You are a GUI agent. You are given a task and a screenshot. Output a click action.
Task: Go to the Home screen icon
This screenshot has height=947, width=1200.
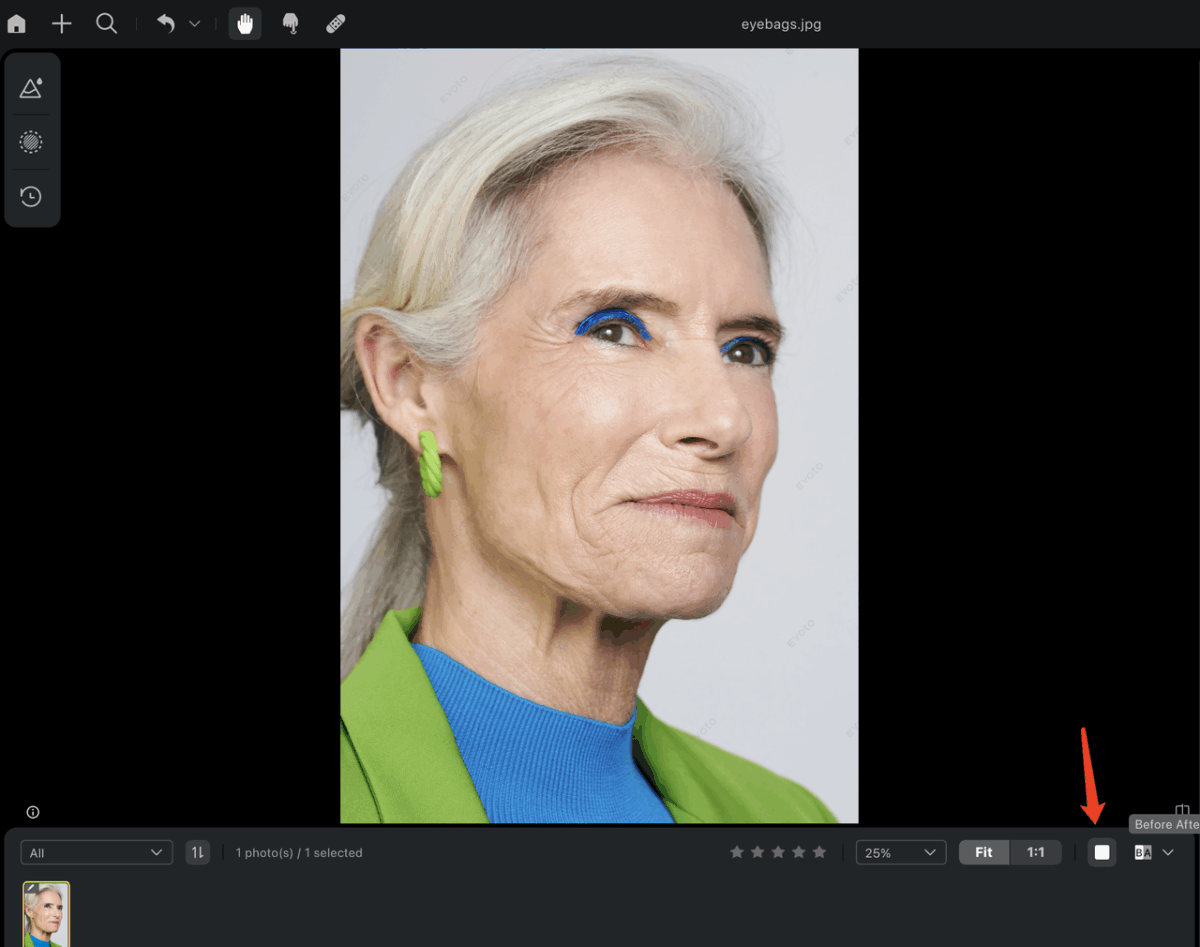point(16,24)
